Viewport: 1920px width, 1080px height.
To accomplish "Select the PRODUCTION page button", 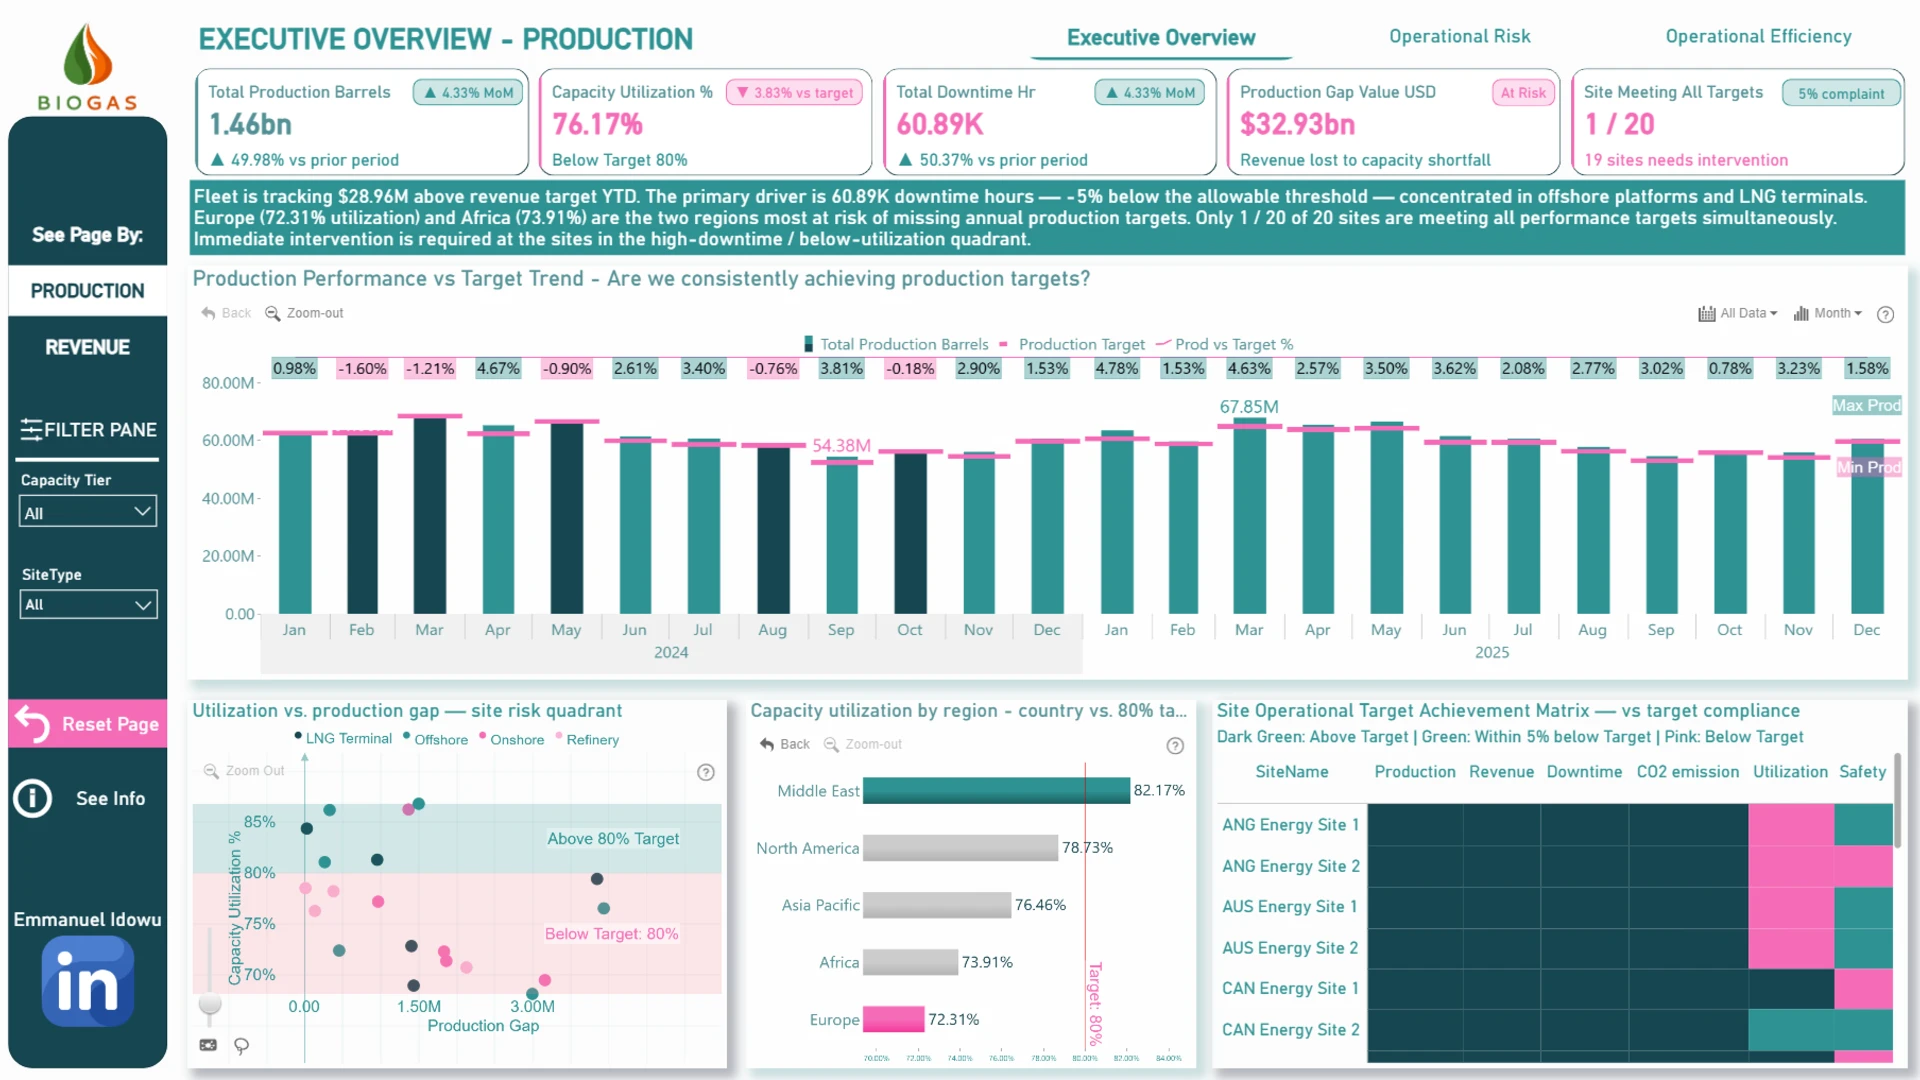I will pyautogui.click(x=87, y=291).
